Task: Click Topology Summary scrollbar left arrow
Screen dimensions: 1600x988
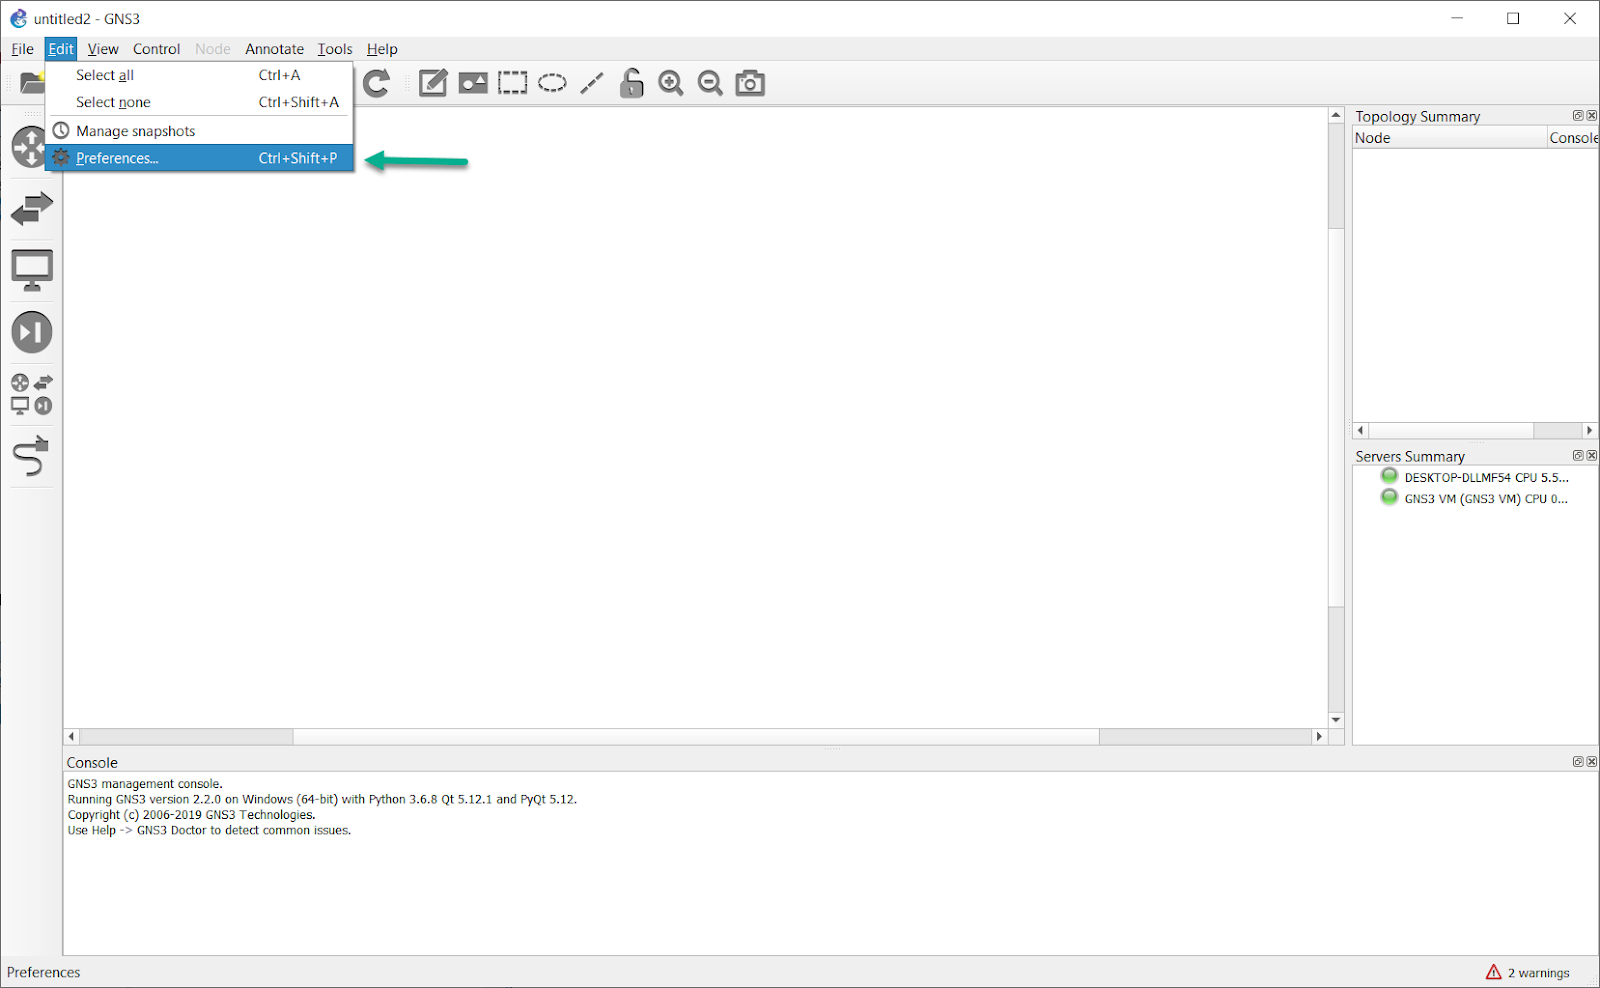Action: pyautogui.click(x=1360, y=430)
